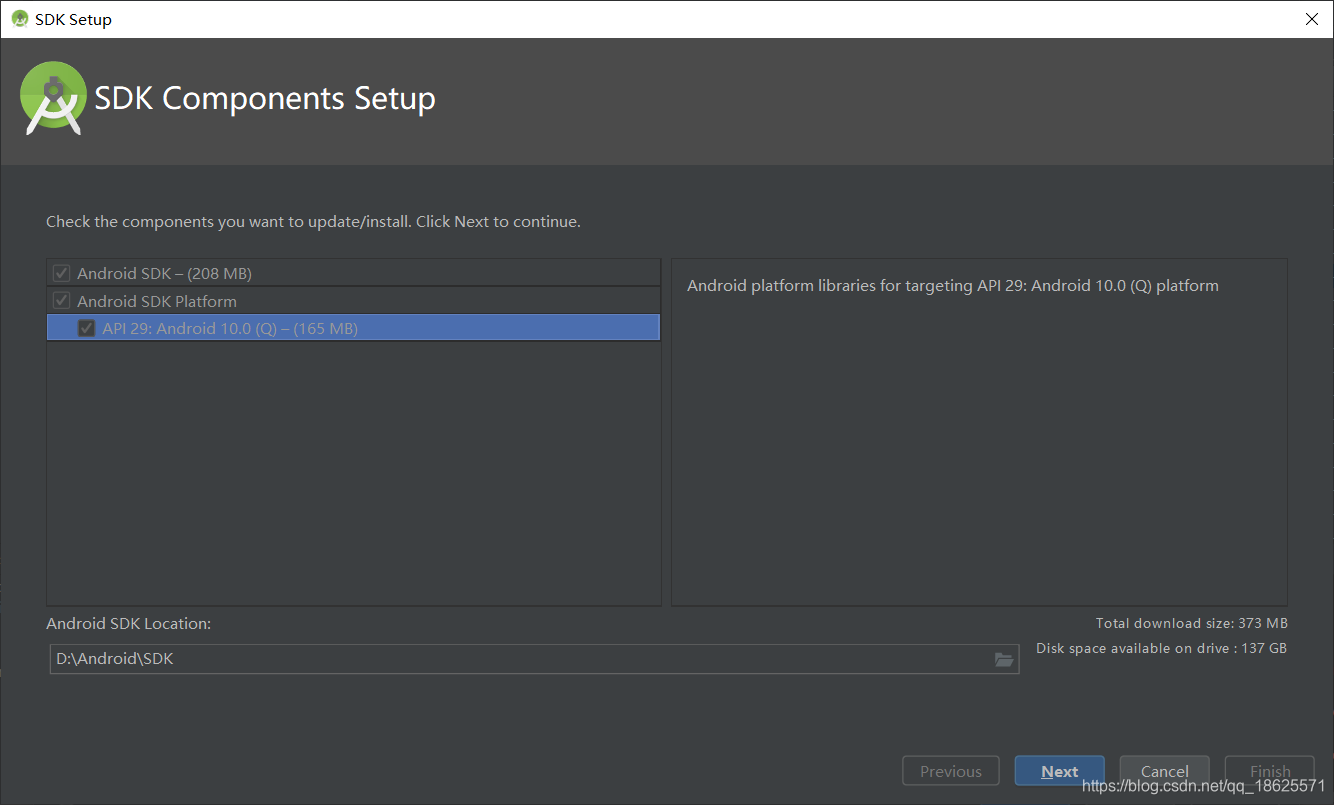Click the API 29 platform libraries description text
The image size is (1334, 805).
coord(953,286)
